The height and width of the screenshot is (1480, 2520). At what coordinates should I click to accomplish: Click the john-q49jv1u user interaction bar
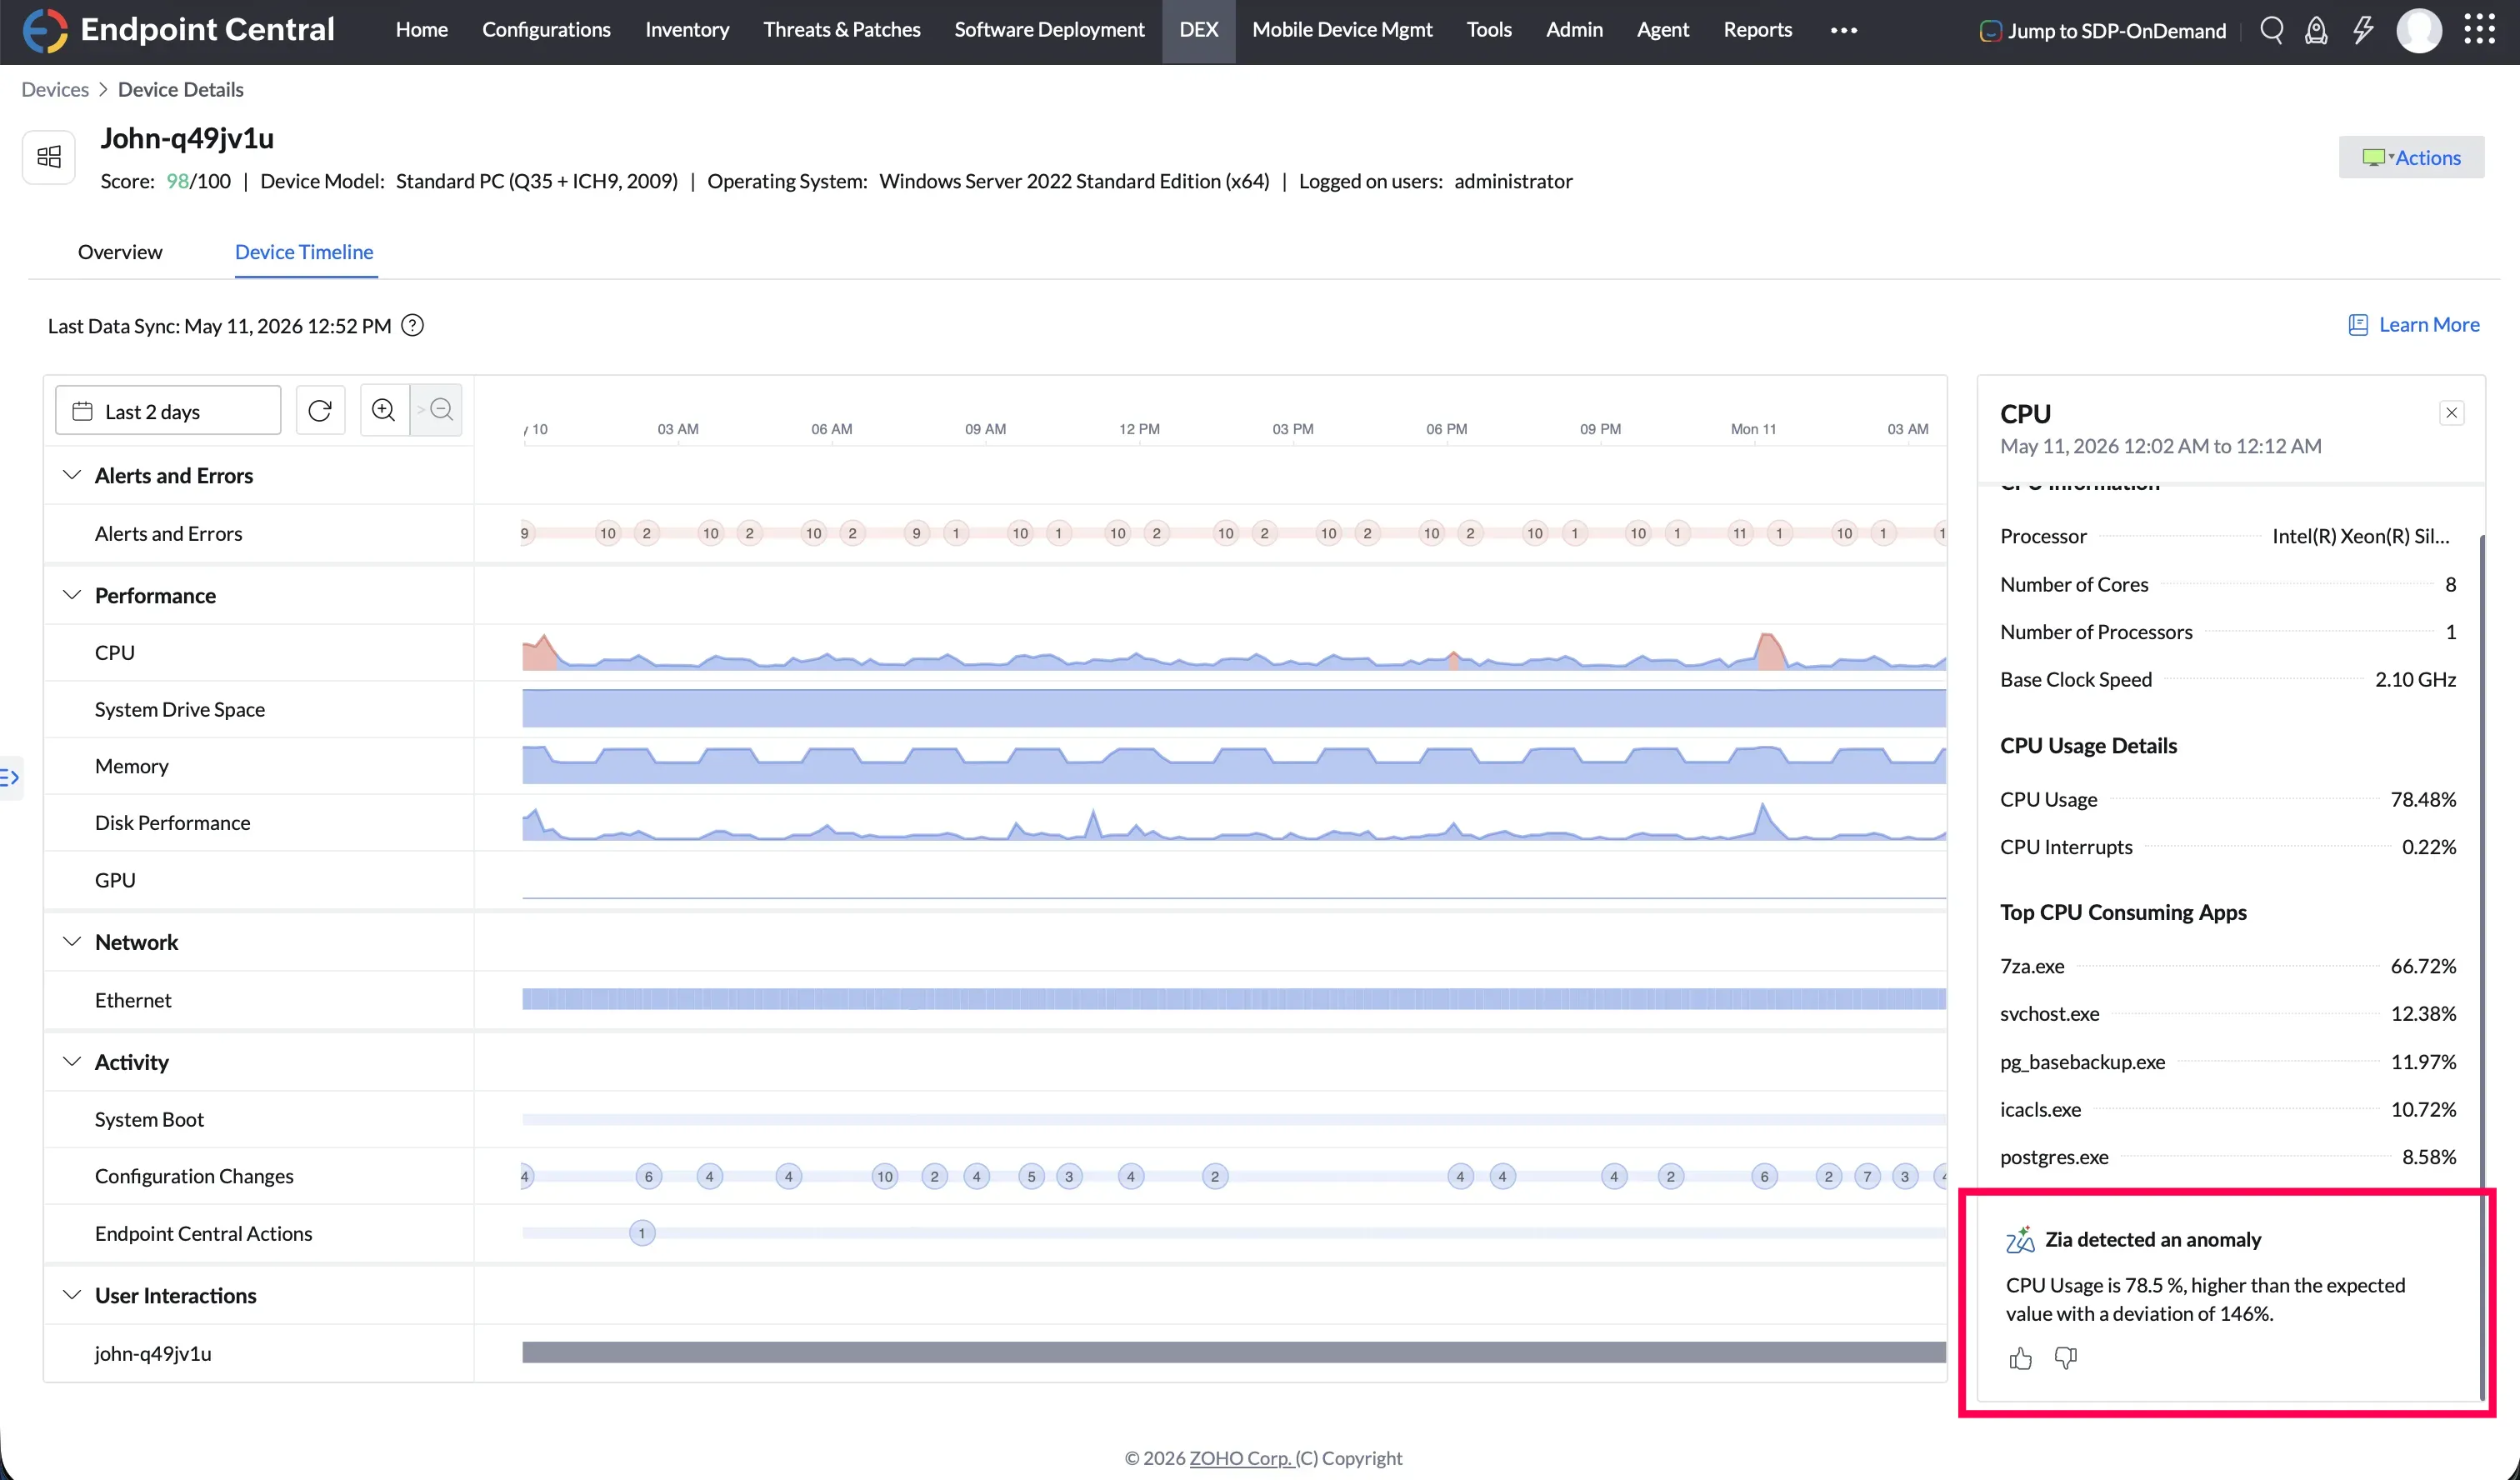tap(1234, 1353)
